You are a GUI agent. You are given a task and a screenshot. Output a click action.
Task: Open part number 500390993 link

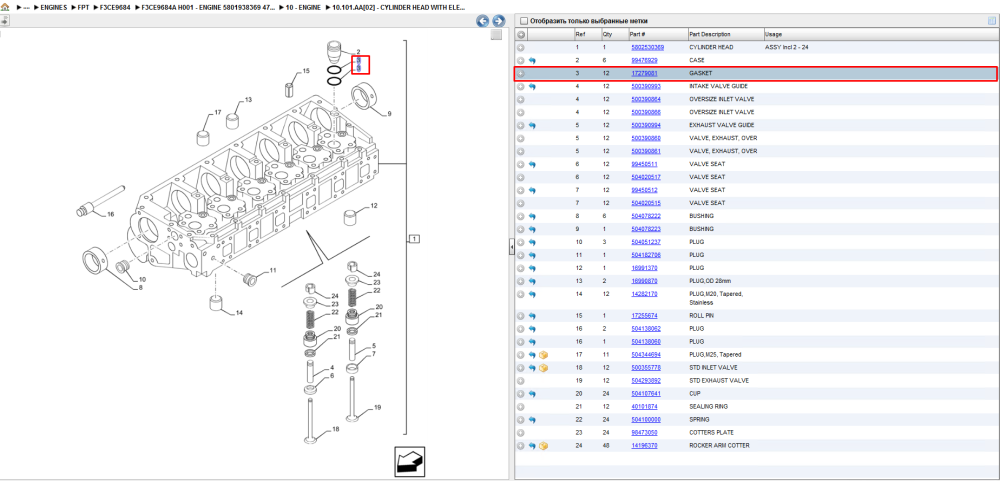tap(646, 86)
